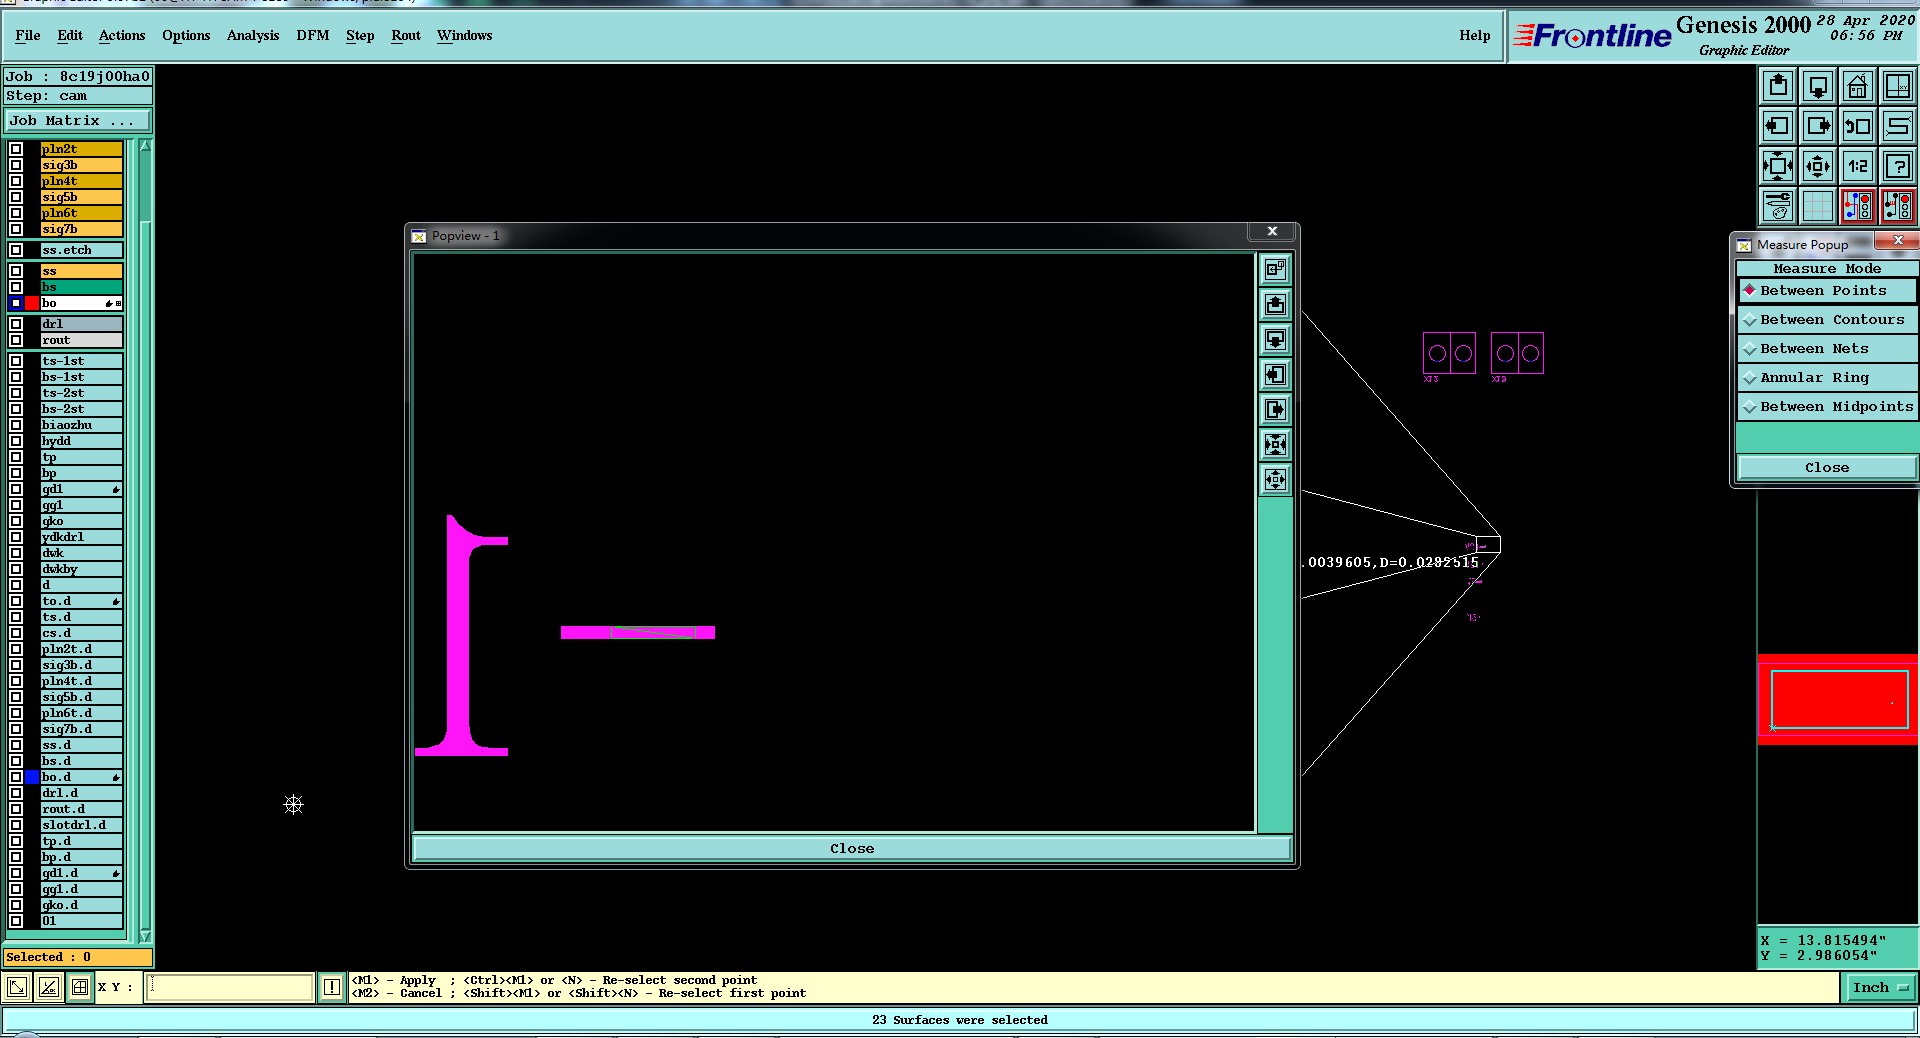Select the ss.etch layer row
The image size is (1920, 1038).
tap(81, 250)
